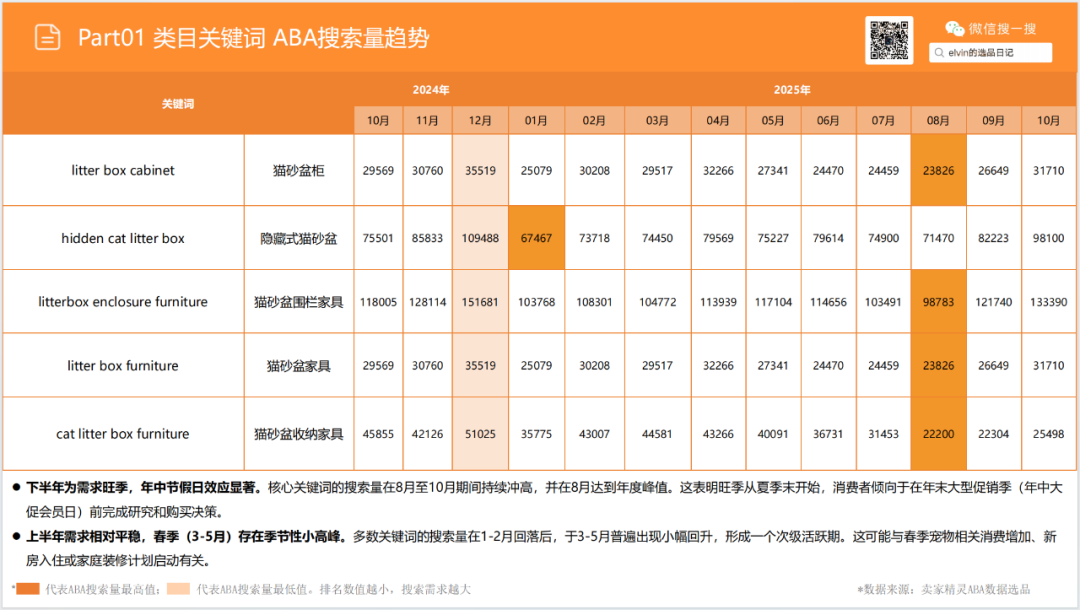
Task: Click the bullet icon before 下半年为需求旺季
Action: 14,485
